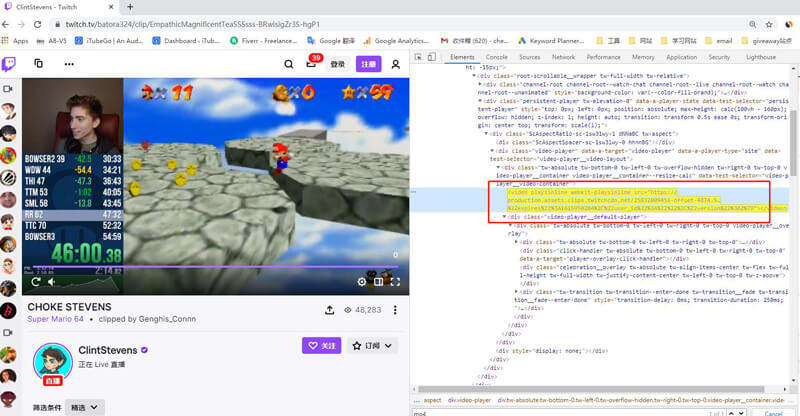
Task: Click the lower camera icon in the sidebar
Action: [x=8, y=332]
